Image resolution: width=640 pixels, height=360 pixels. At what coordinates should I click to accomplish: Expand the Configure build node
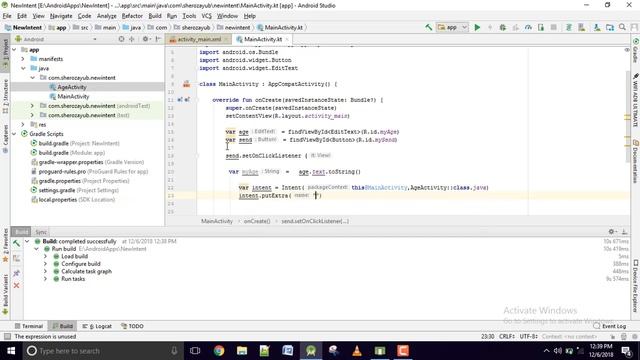click(x=45, y=264)
